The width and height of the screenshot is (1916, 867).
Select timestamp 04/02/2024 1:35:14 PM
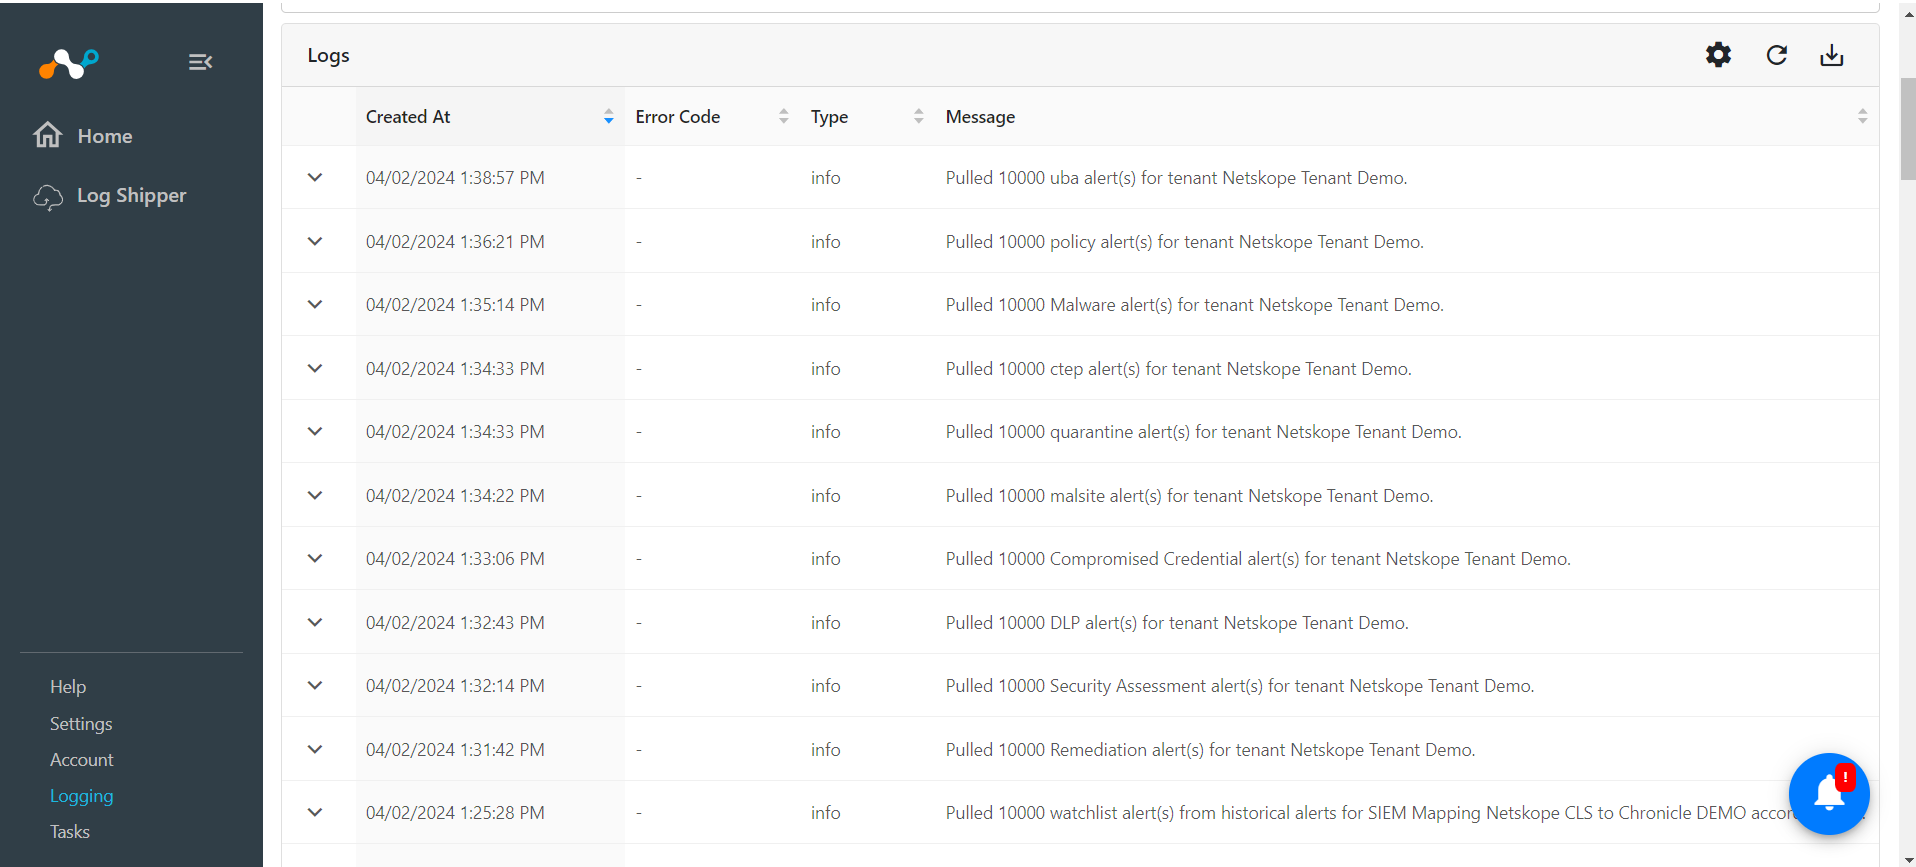pos(455,305)
